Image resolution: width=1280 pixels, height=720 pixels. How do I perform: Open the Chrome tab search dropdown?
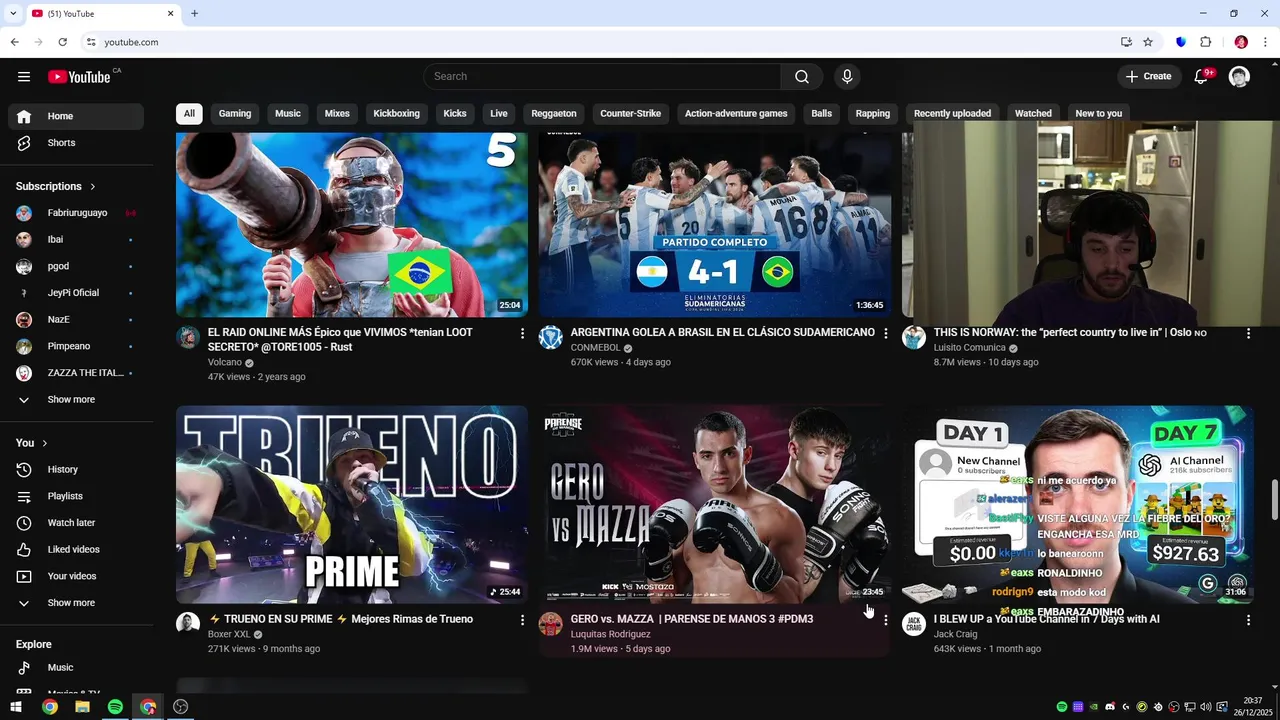[x=13, y=13]
